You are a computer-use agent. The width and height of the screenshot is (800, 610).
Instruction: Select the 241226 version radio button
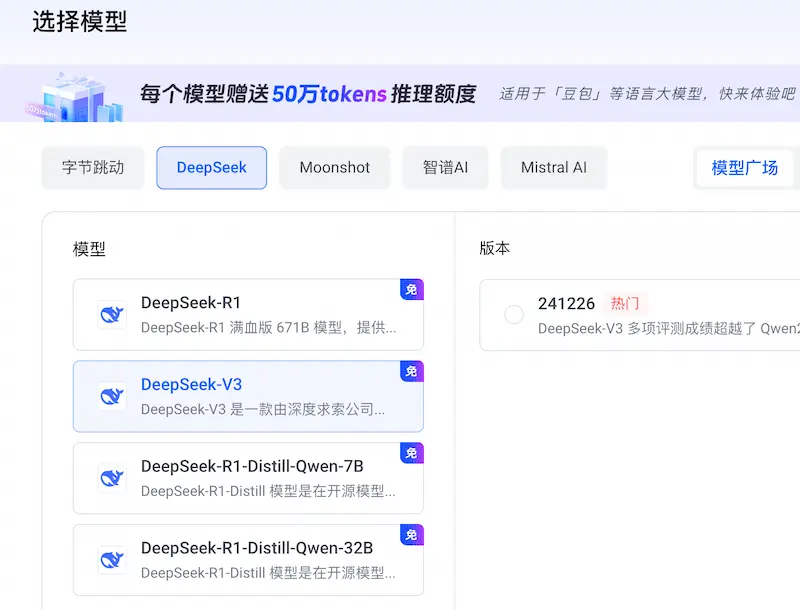[x=513, y=314]
